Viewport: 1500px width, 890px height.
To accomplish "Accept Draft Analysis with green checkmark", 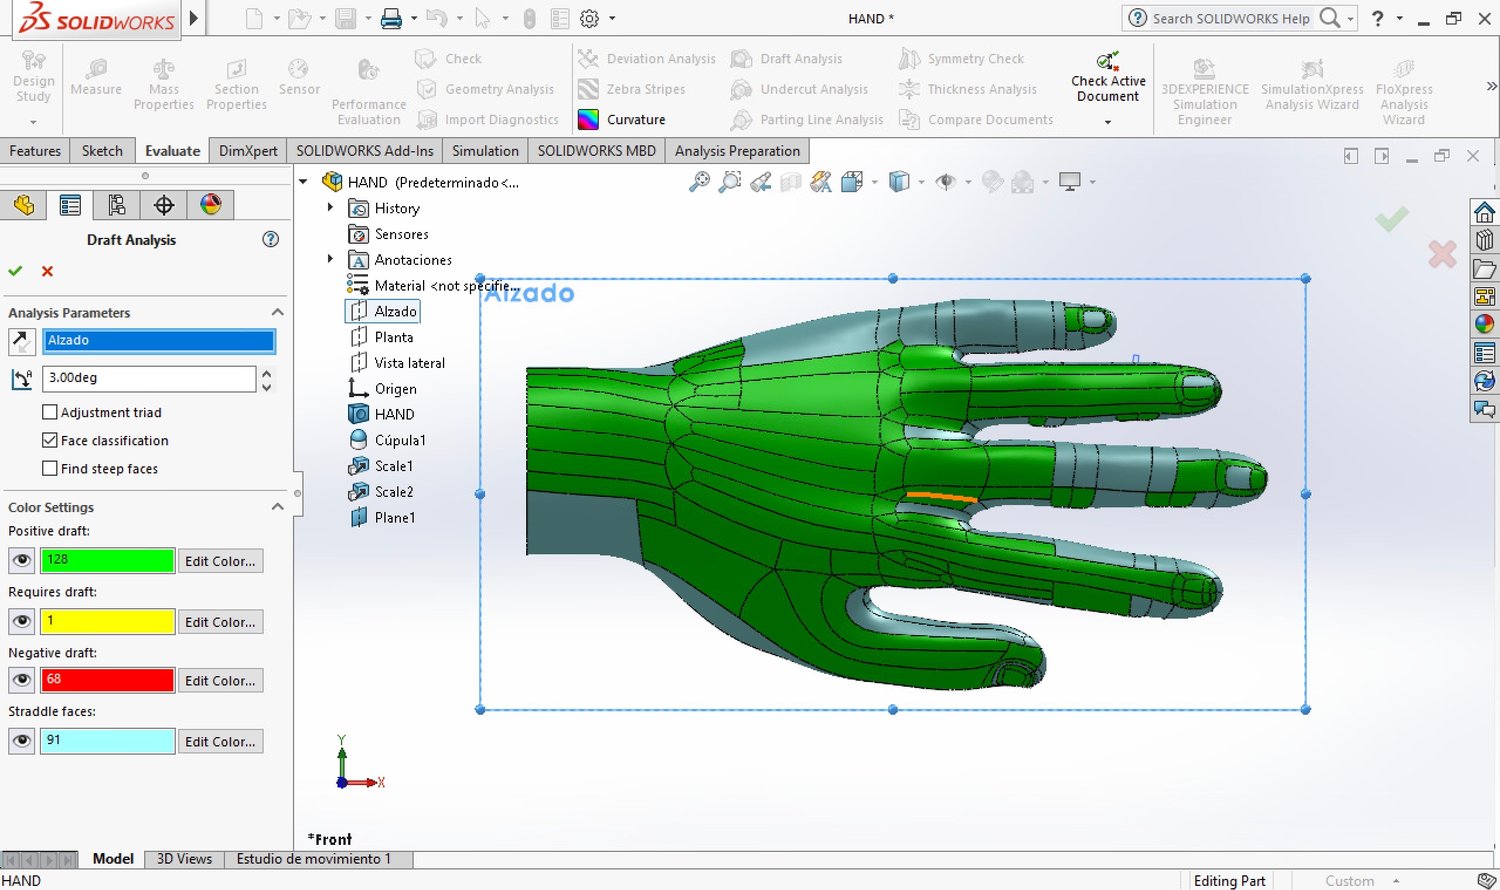I will click(x=15, y=271).
